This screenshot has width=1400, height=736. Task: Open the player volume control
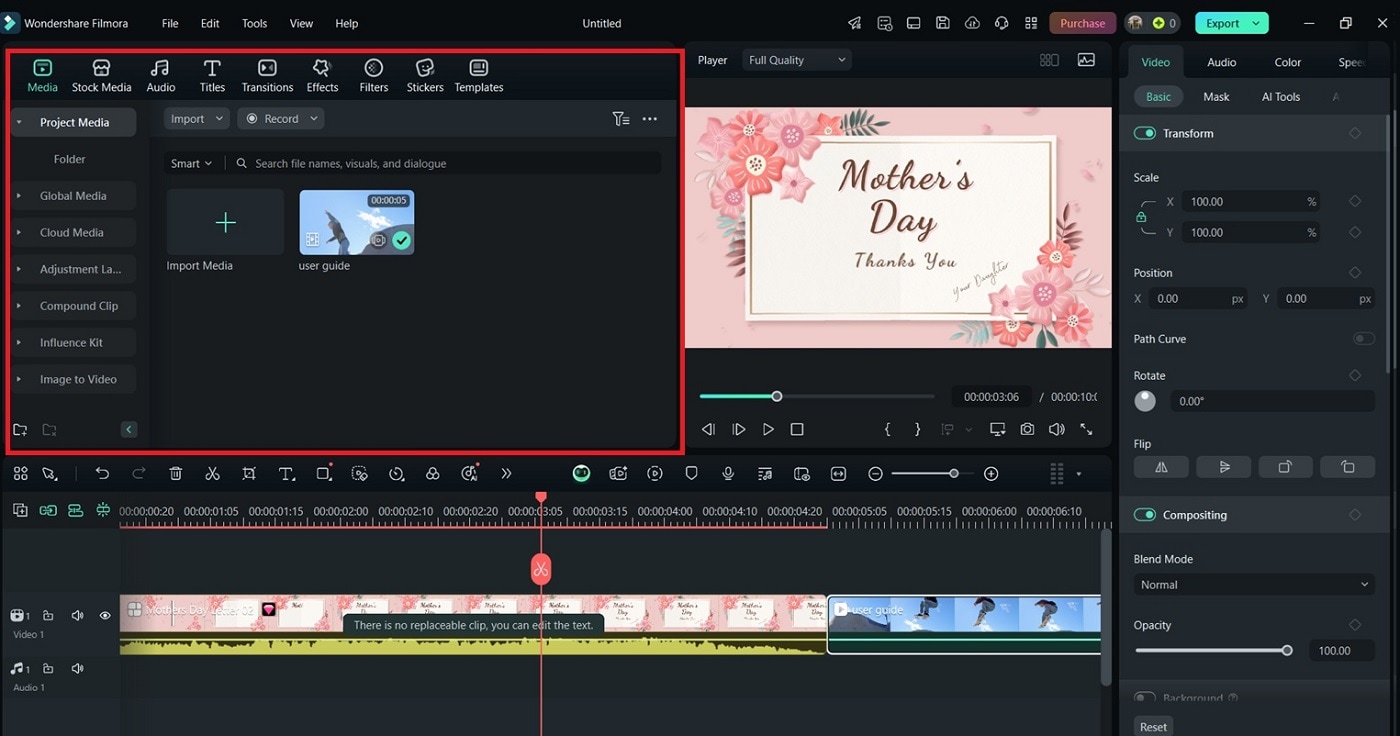[x=1057, y=429]
